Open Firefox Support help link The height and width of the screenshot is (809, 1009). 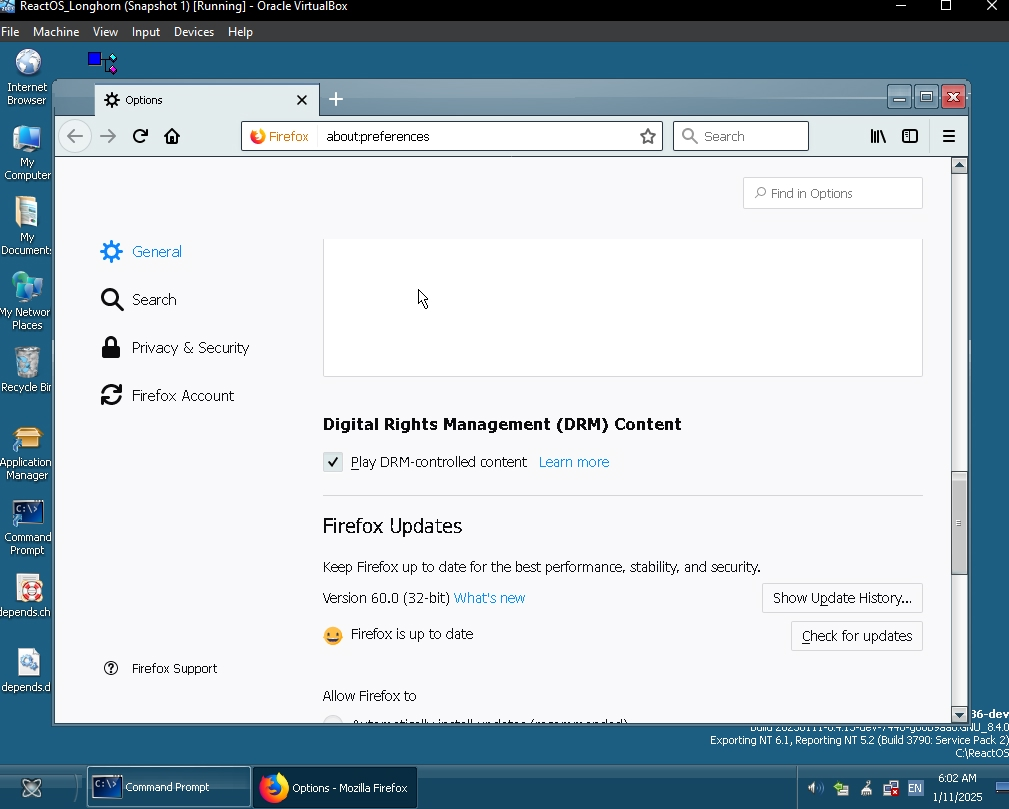pos(161,669)
